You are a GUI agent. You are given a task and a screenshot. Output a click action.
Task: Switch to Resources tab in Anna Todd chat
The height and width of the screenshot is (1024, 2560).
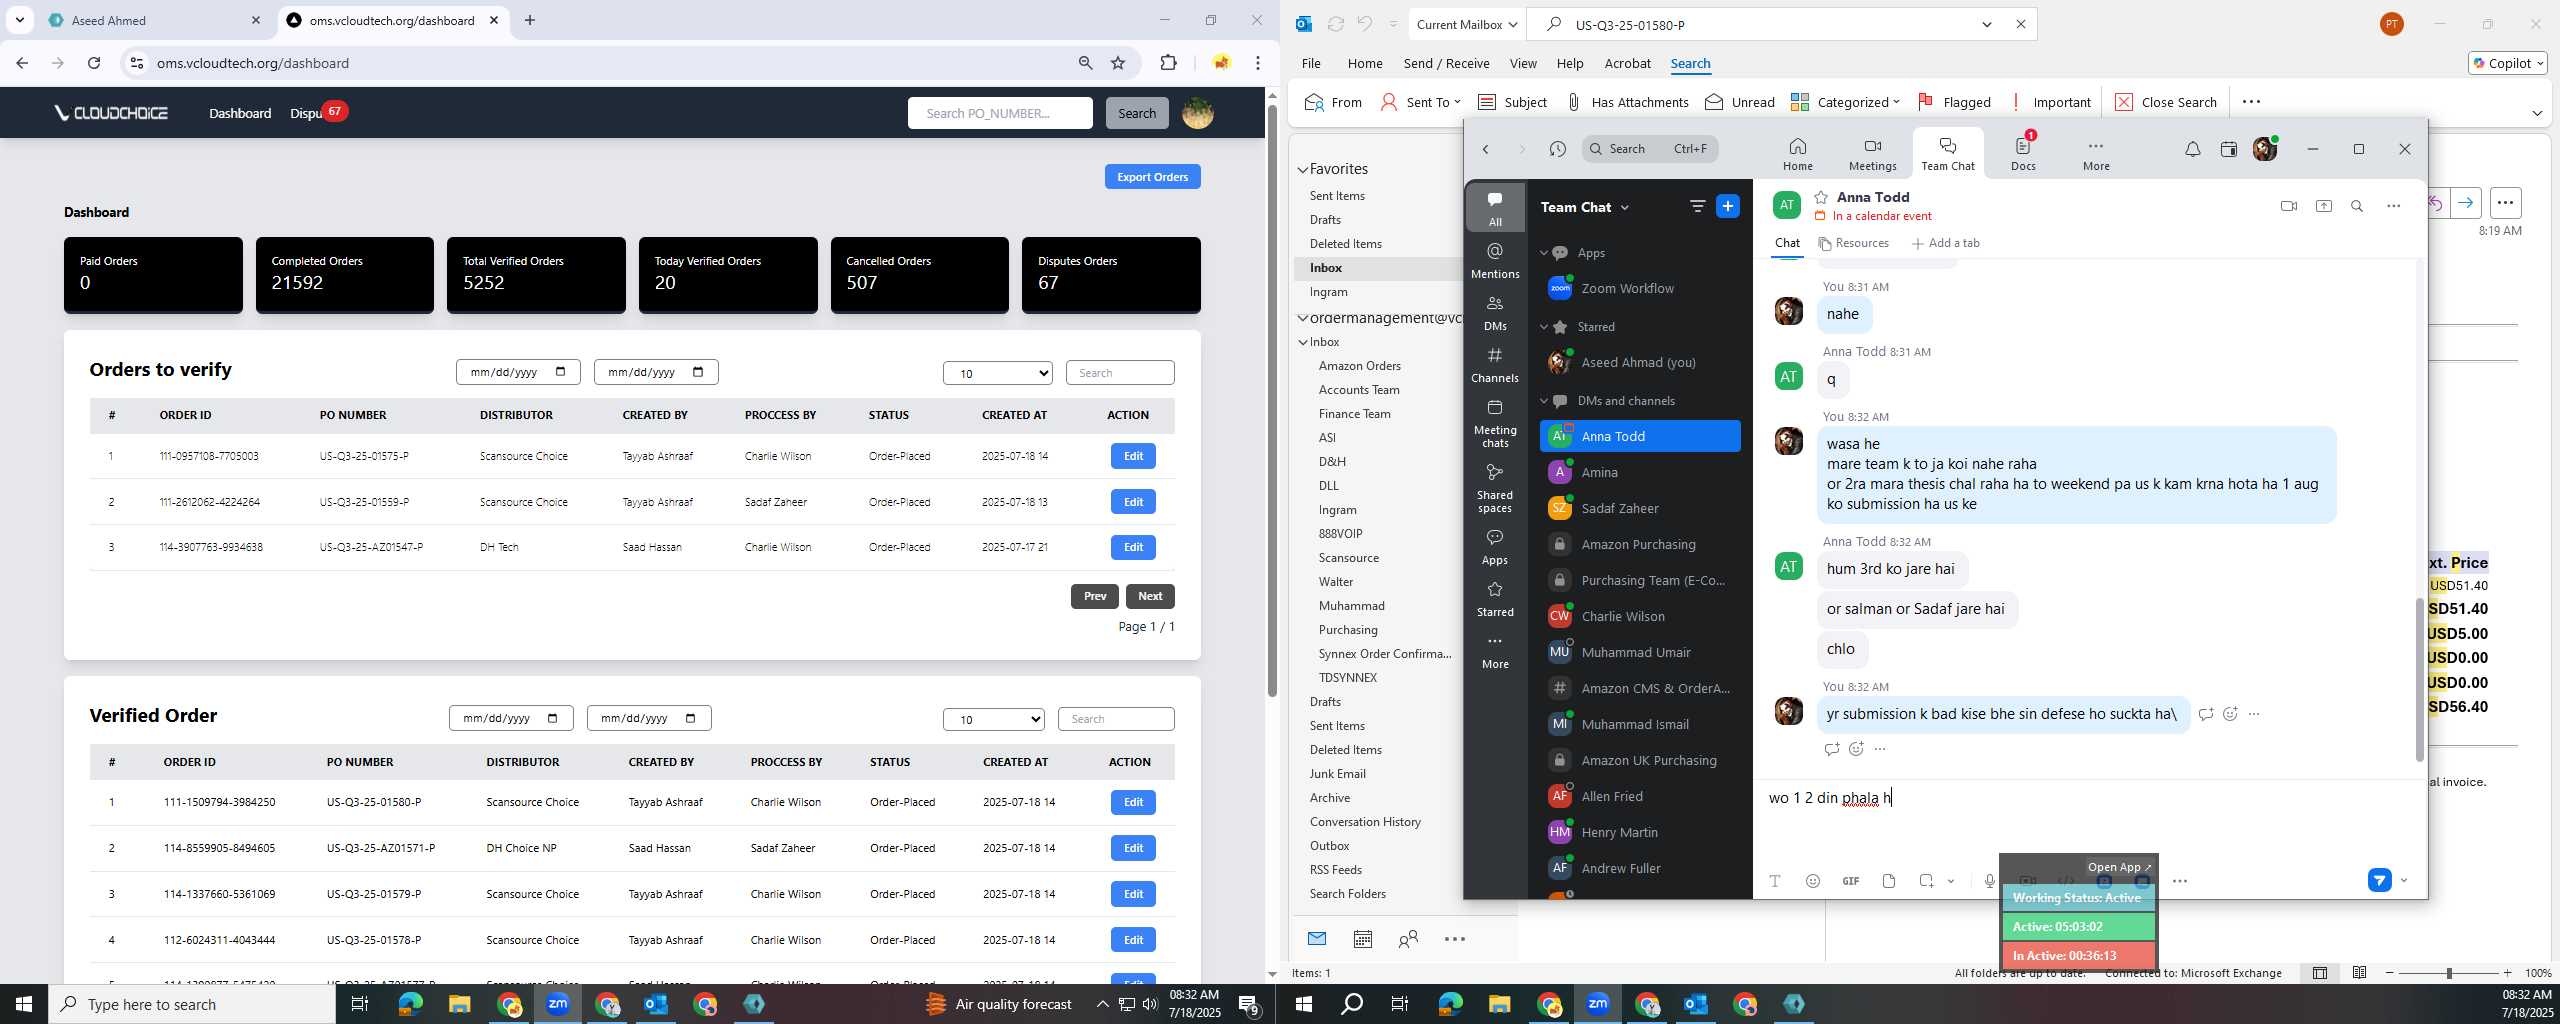[1853, 243]
